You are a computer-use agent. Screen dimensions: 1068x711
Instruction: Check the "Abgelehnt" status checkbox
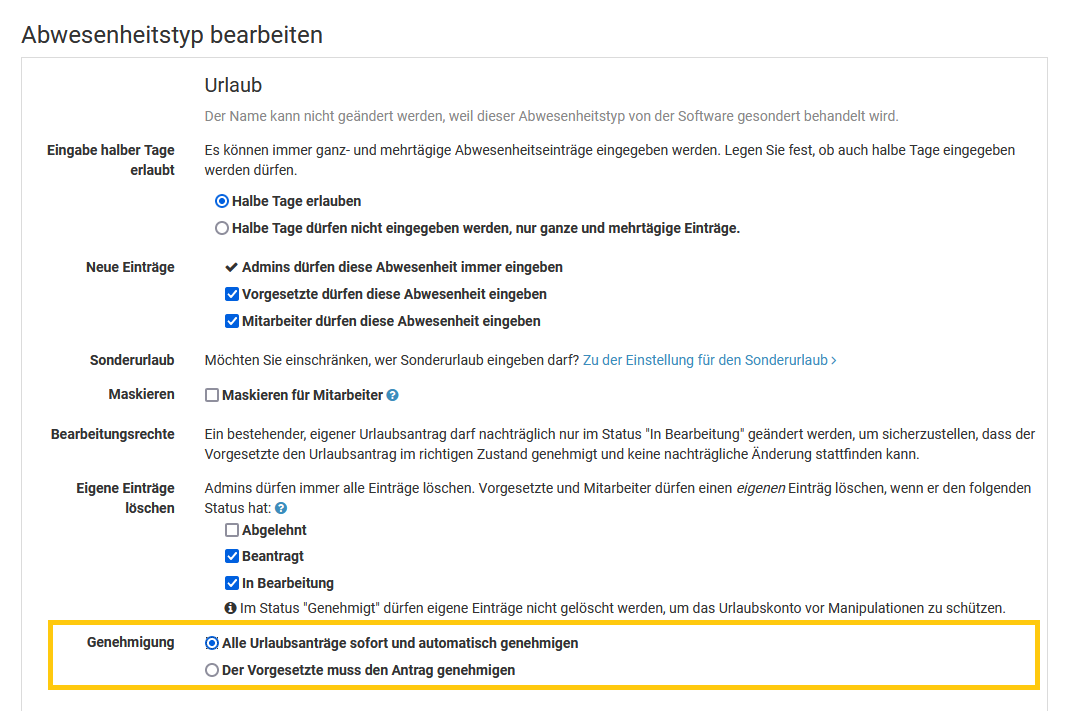tap(232, 530)
